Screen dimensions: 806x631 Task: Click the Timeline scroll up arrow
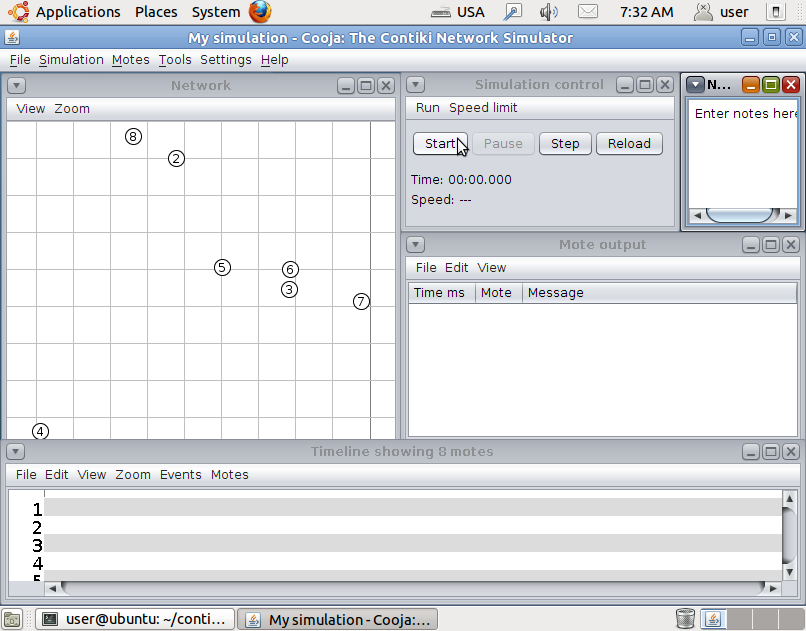(x=790, y=498)
